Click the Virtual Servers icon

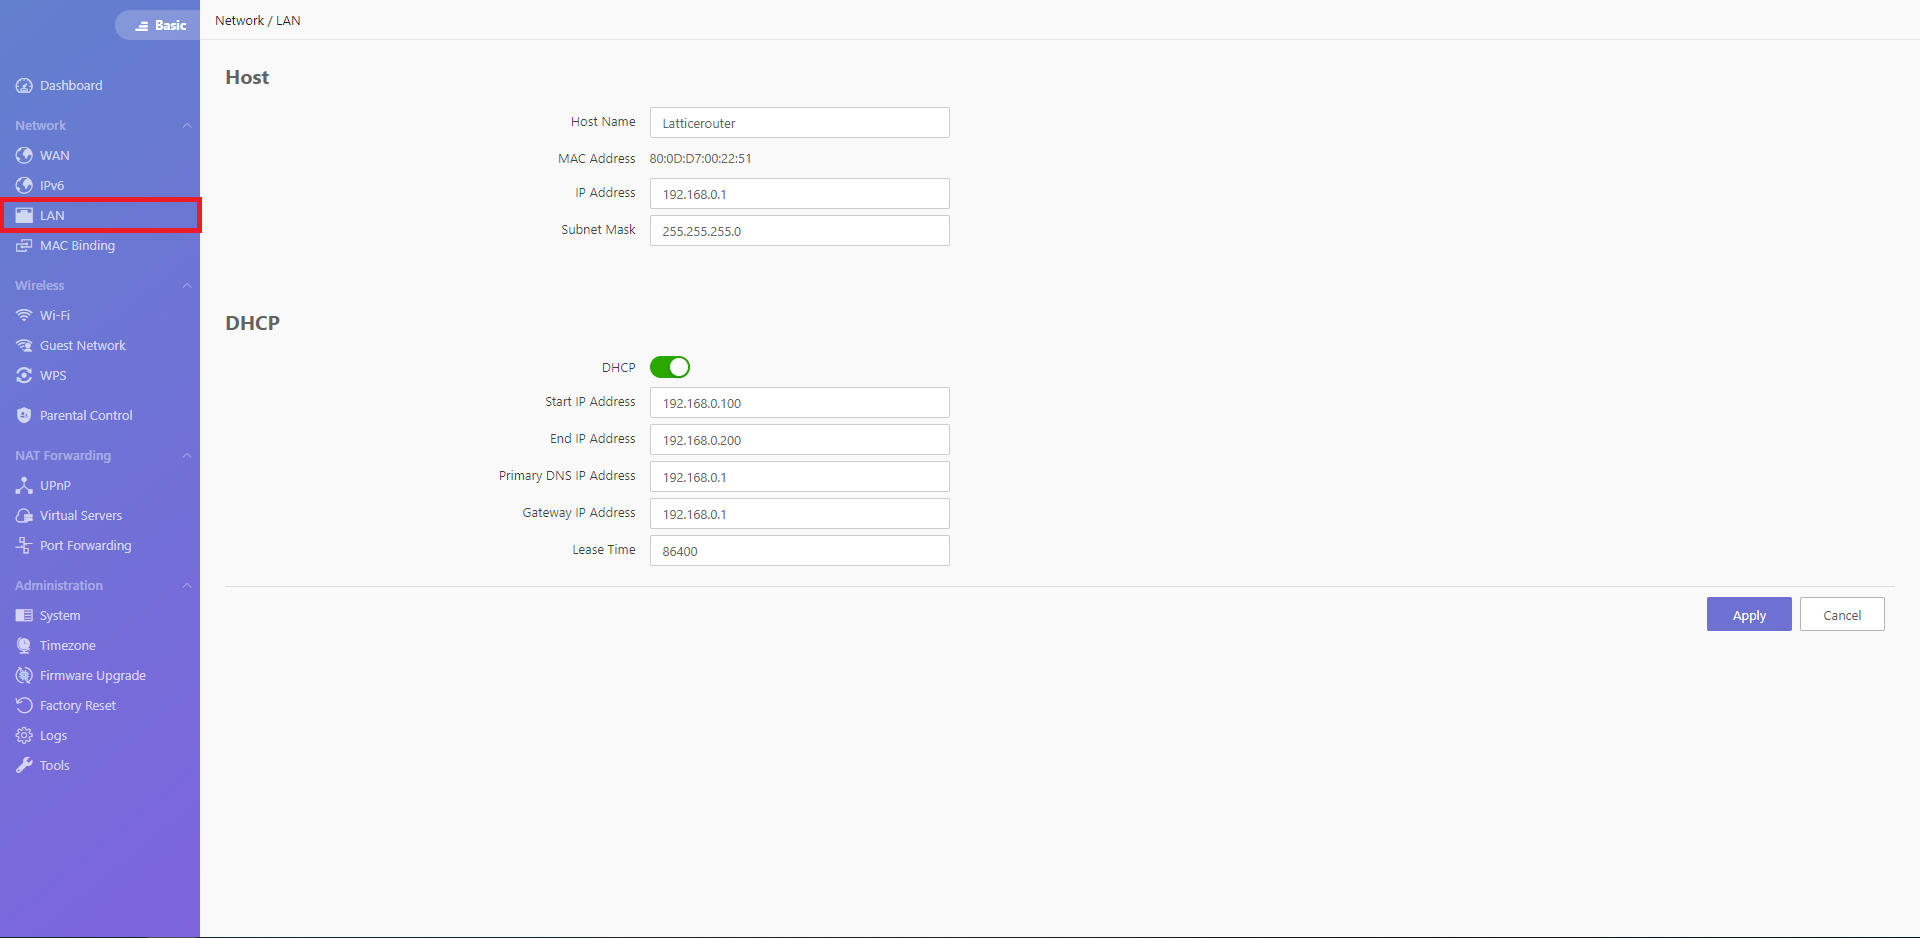click(24, 516)
